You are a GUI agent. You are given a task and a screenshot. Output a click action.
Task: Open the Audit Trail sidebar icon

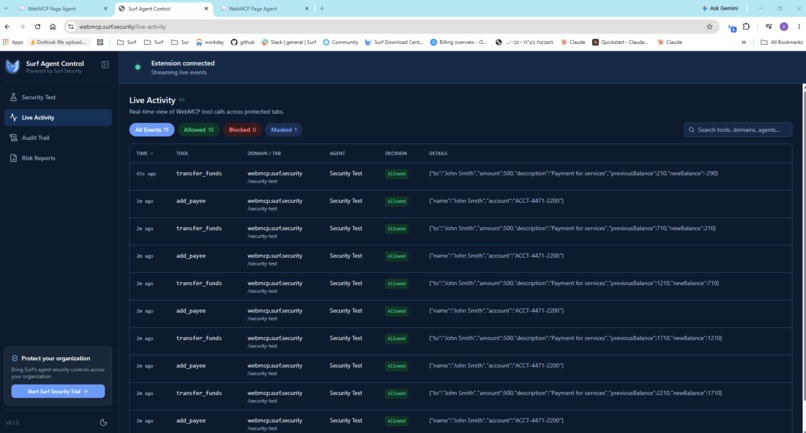pos(13,138)
